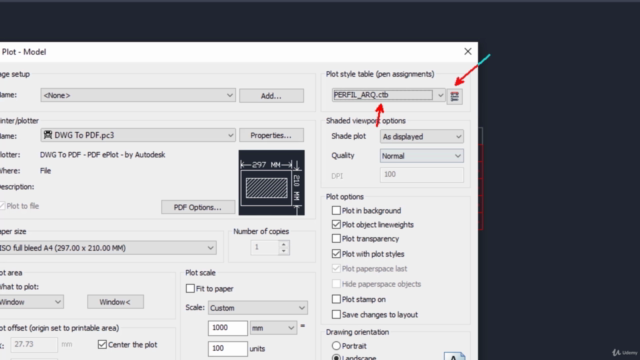Image resolution: width=640 pixels, height=360 pixels.
Task: Open the PERFIL_ARQ.ctb plot style dropdown
Action: (x=388, y=95)
